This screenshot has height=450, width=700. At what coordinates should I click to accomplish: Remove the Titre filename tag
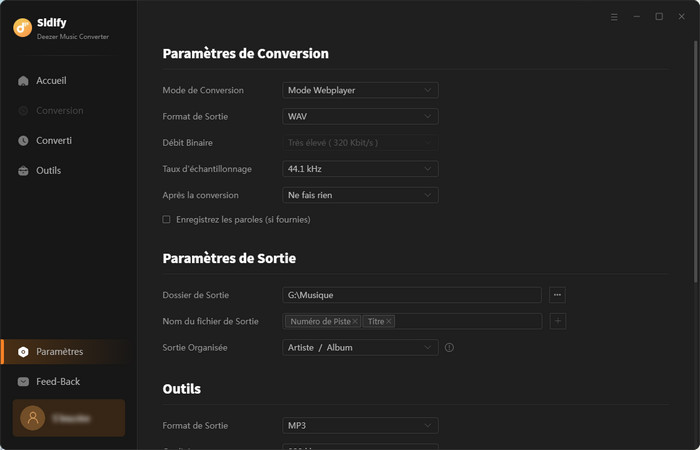click(389, 322)
